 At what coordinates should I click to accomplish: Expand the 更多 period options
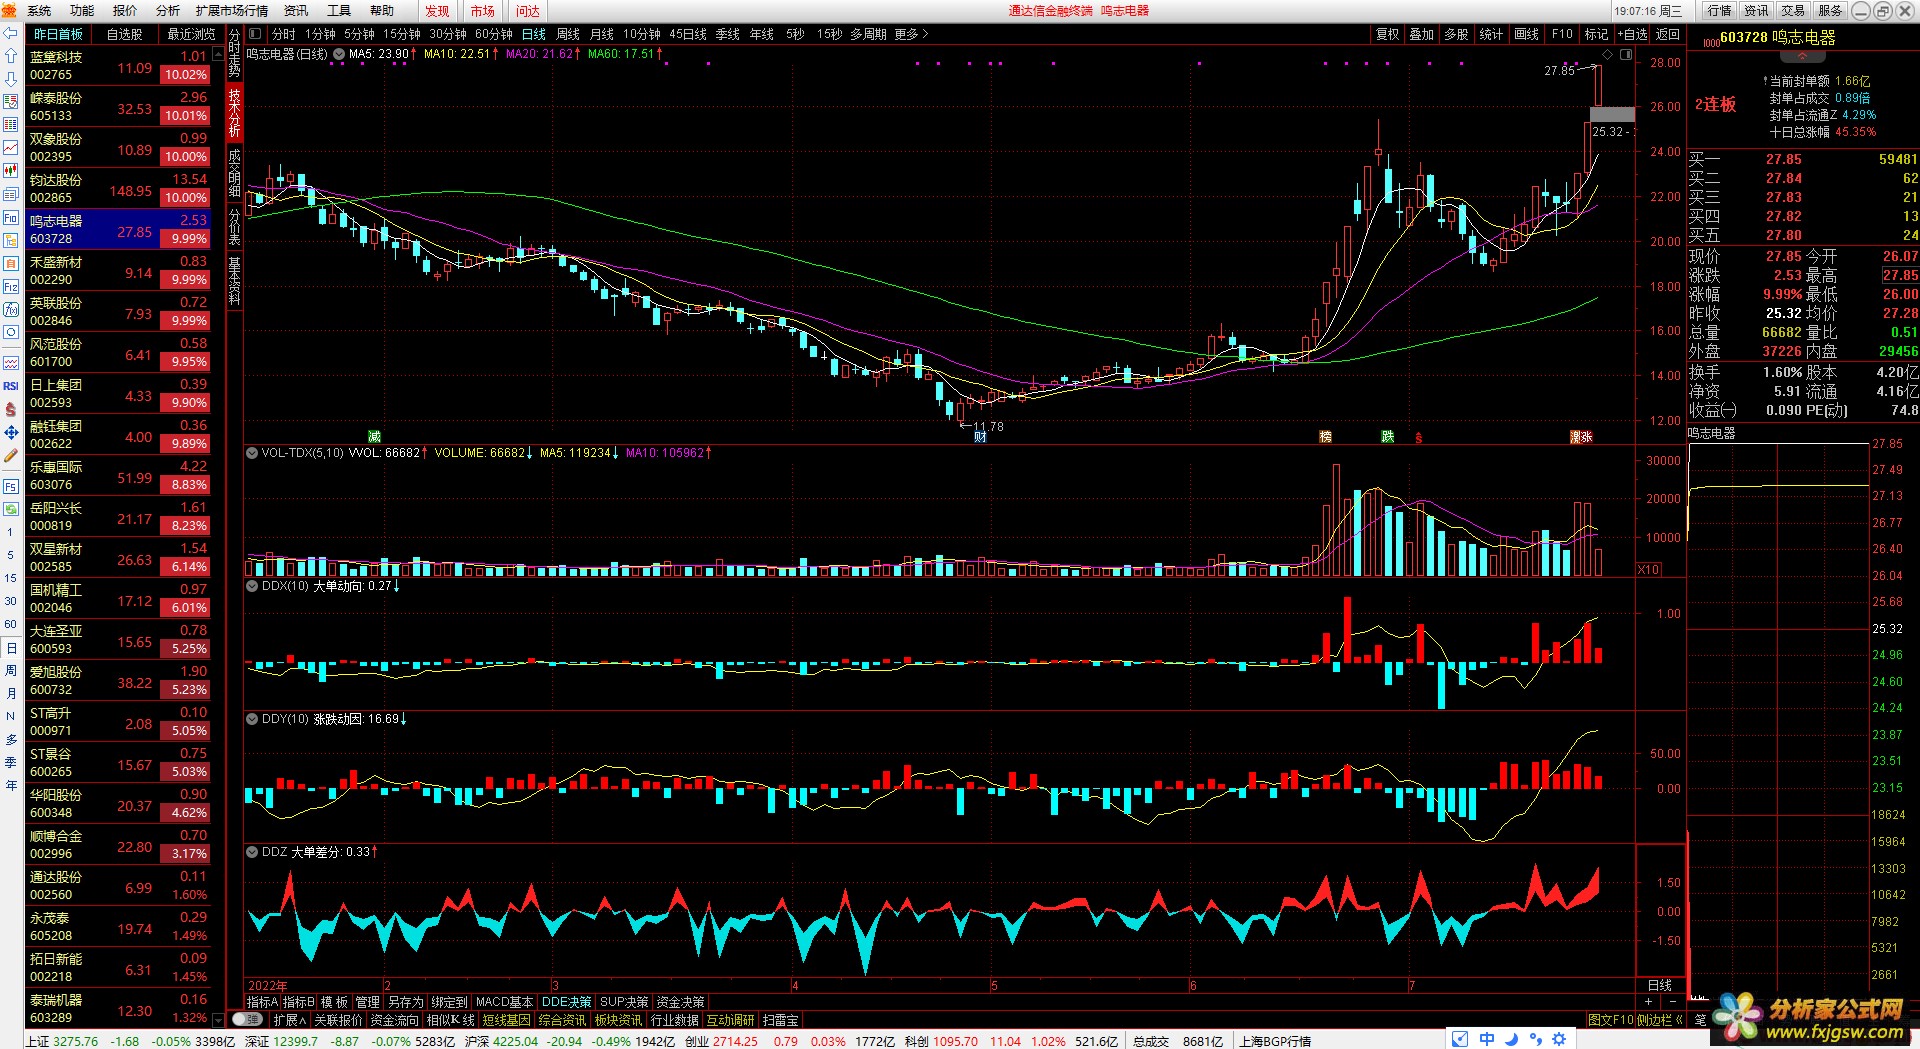[x=911, y=34]
